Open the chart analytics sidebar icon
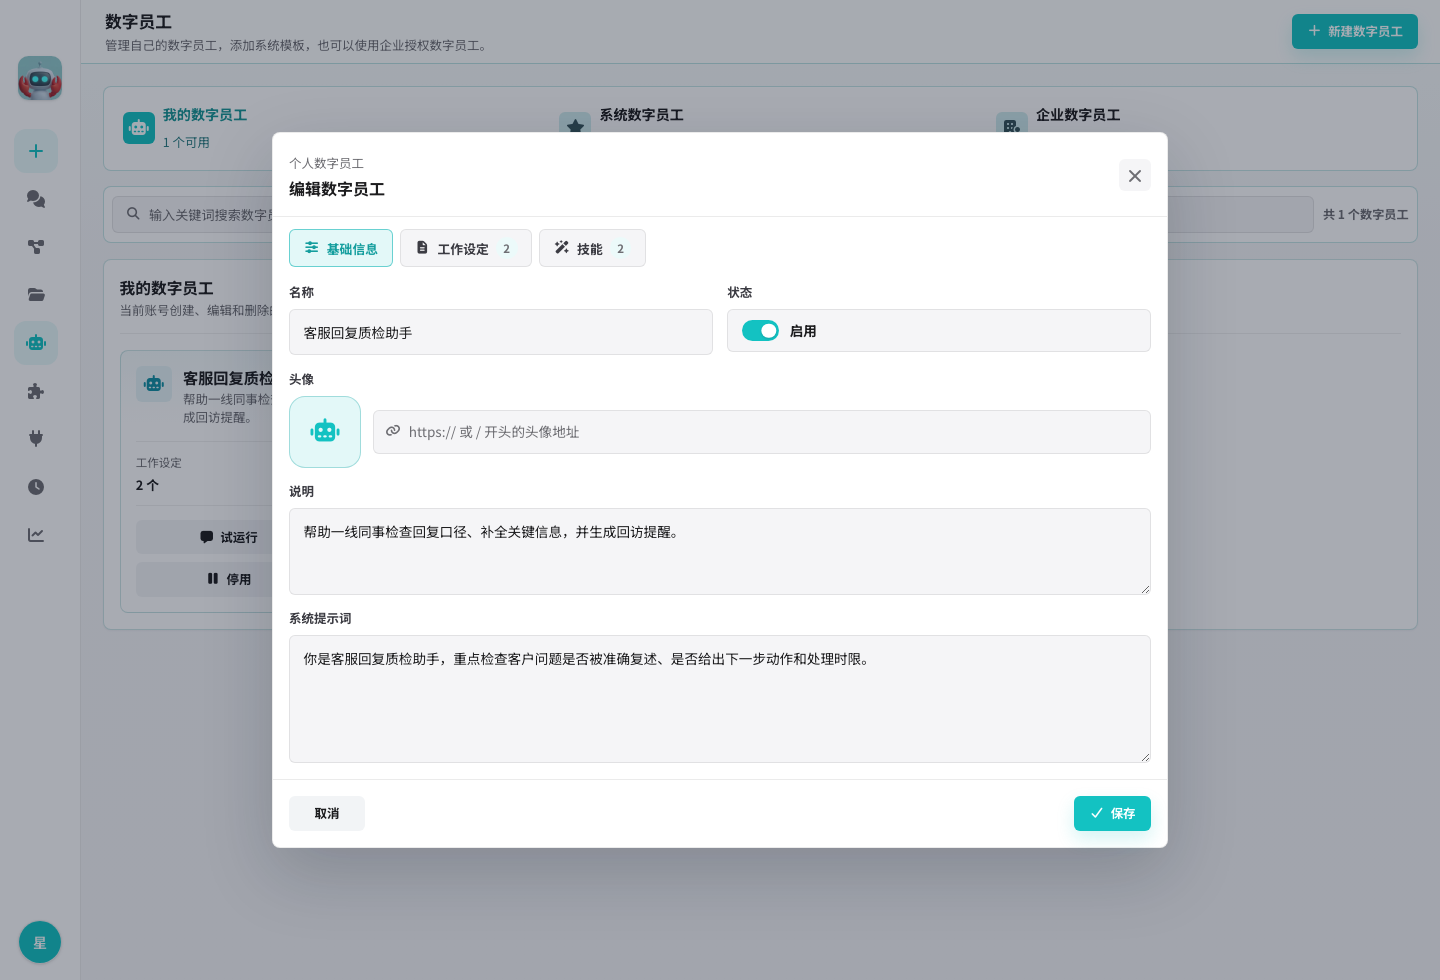This screenshot has width=1440, height=980. (36, 535)
